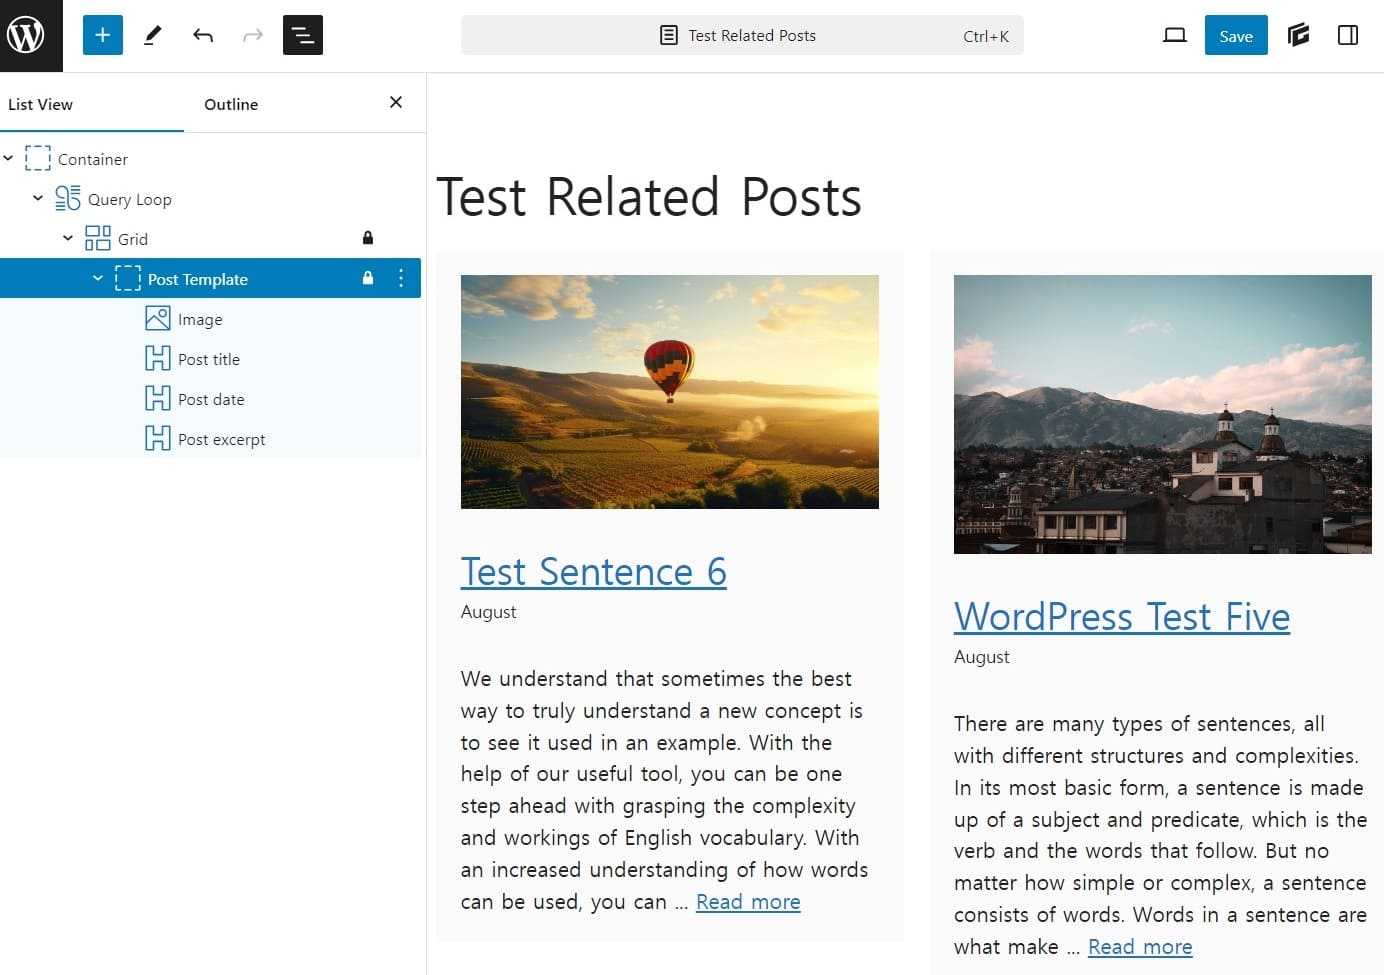
Task: Select the pencil Tools icon
Action: [153, 35]
